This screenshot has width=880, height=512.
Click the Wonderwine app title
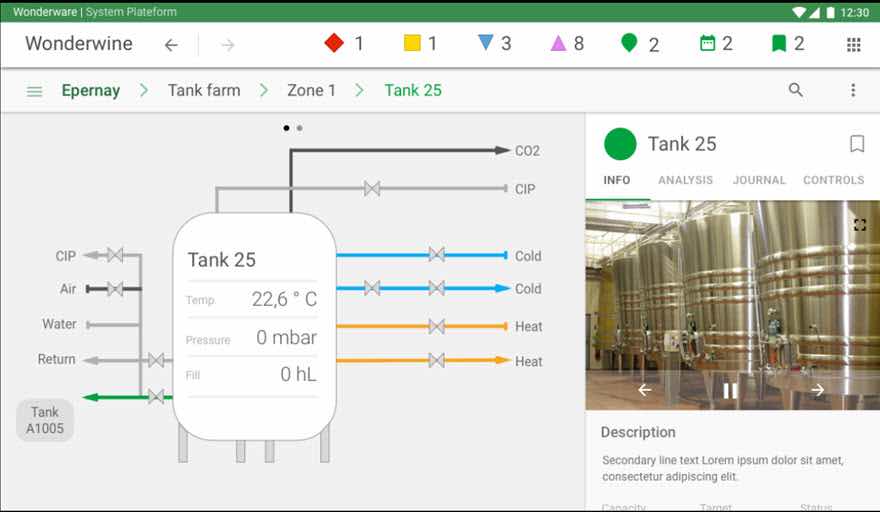point(79,44)
